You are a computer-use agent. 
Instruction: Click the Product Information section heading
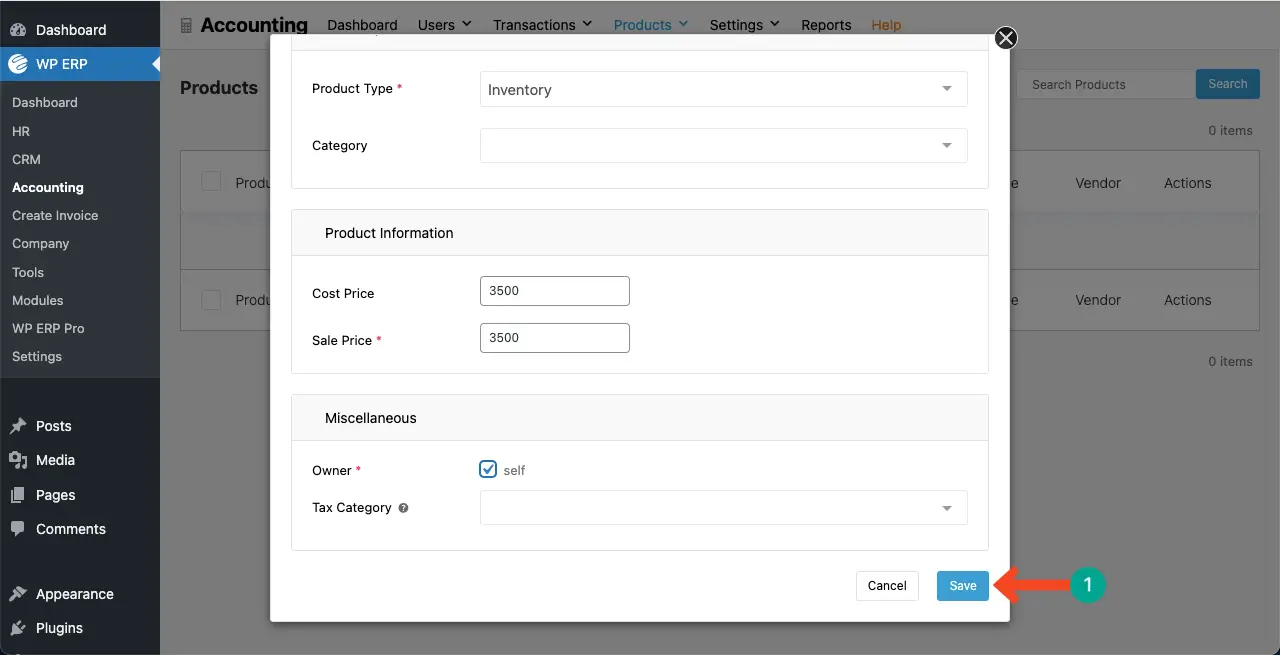tap(389, 233)
